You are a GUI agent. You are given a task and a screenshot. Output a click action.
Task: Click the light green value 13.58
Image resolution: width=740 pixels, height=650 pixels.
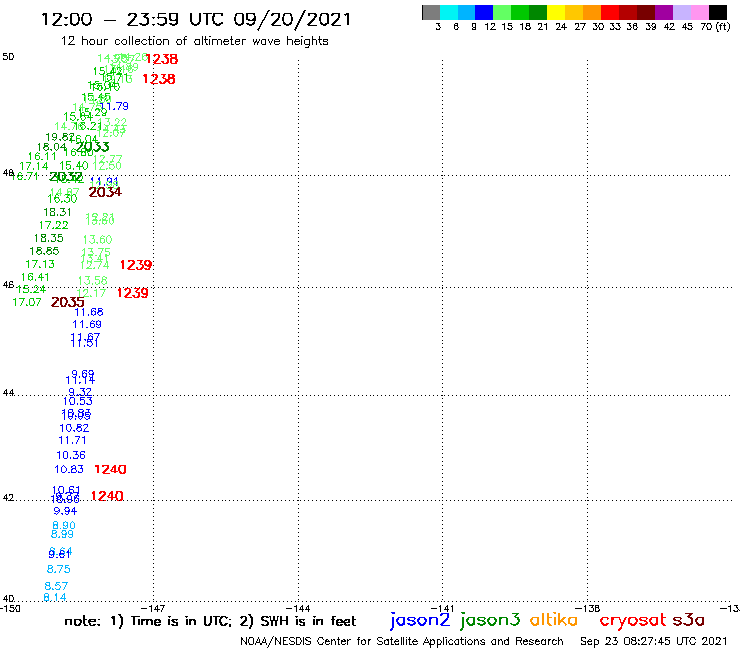coord(92,280)
